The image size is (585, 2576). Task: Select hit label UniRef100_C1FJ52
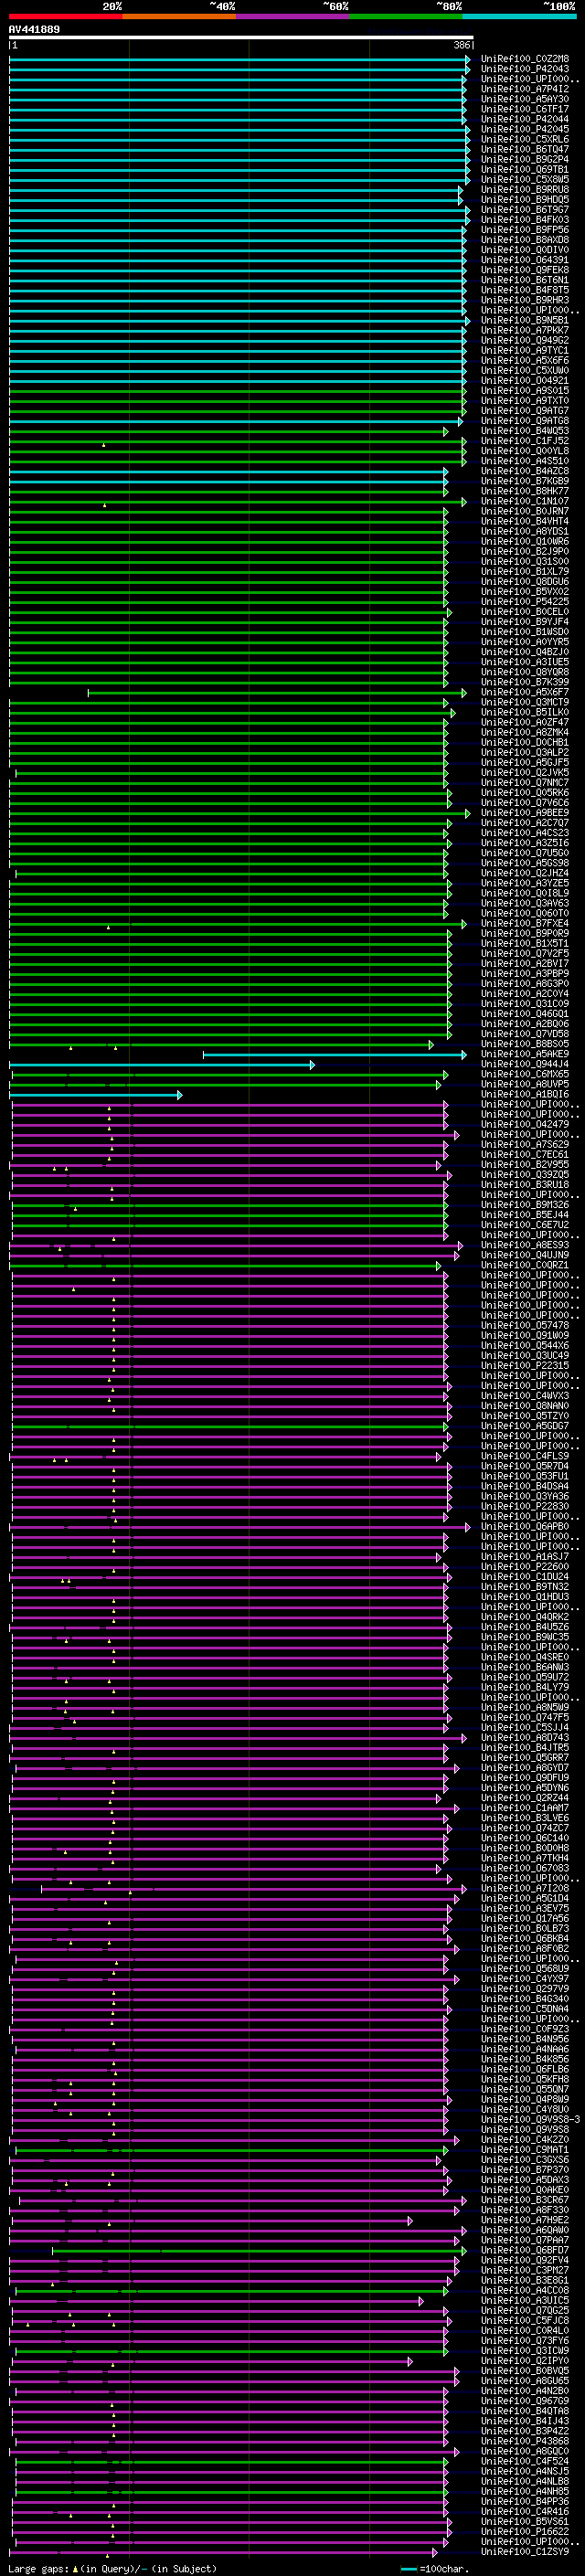point(525,441)
